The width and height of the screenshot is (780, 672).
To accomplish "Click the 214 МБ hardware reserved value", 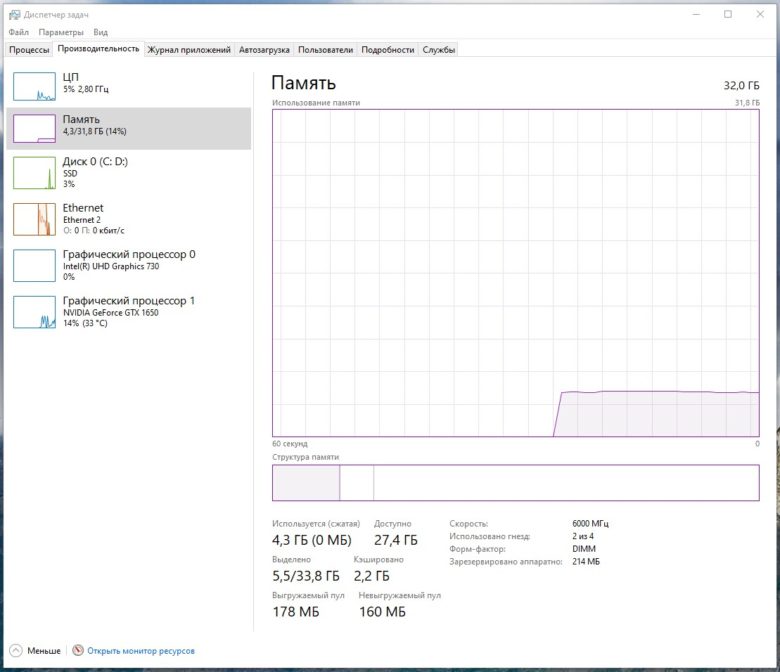I will tap(586, 562).
